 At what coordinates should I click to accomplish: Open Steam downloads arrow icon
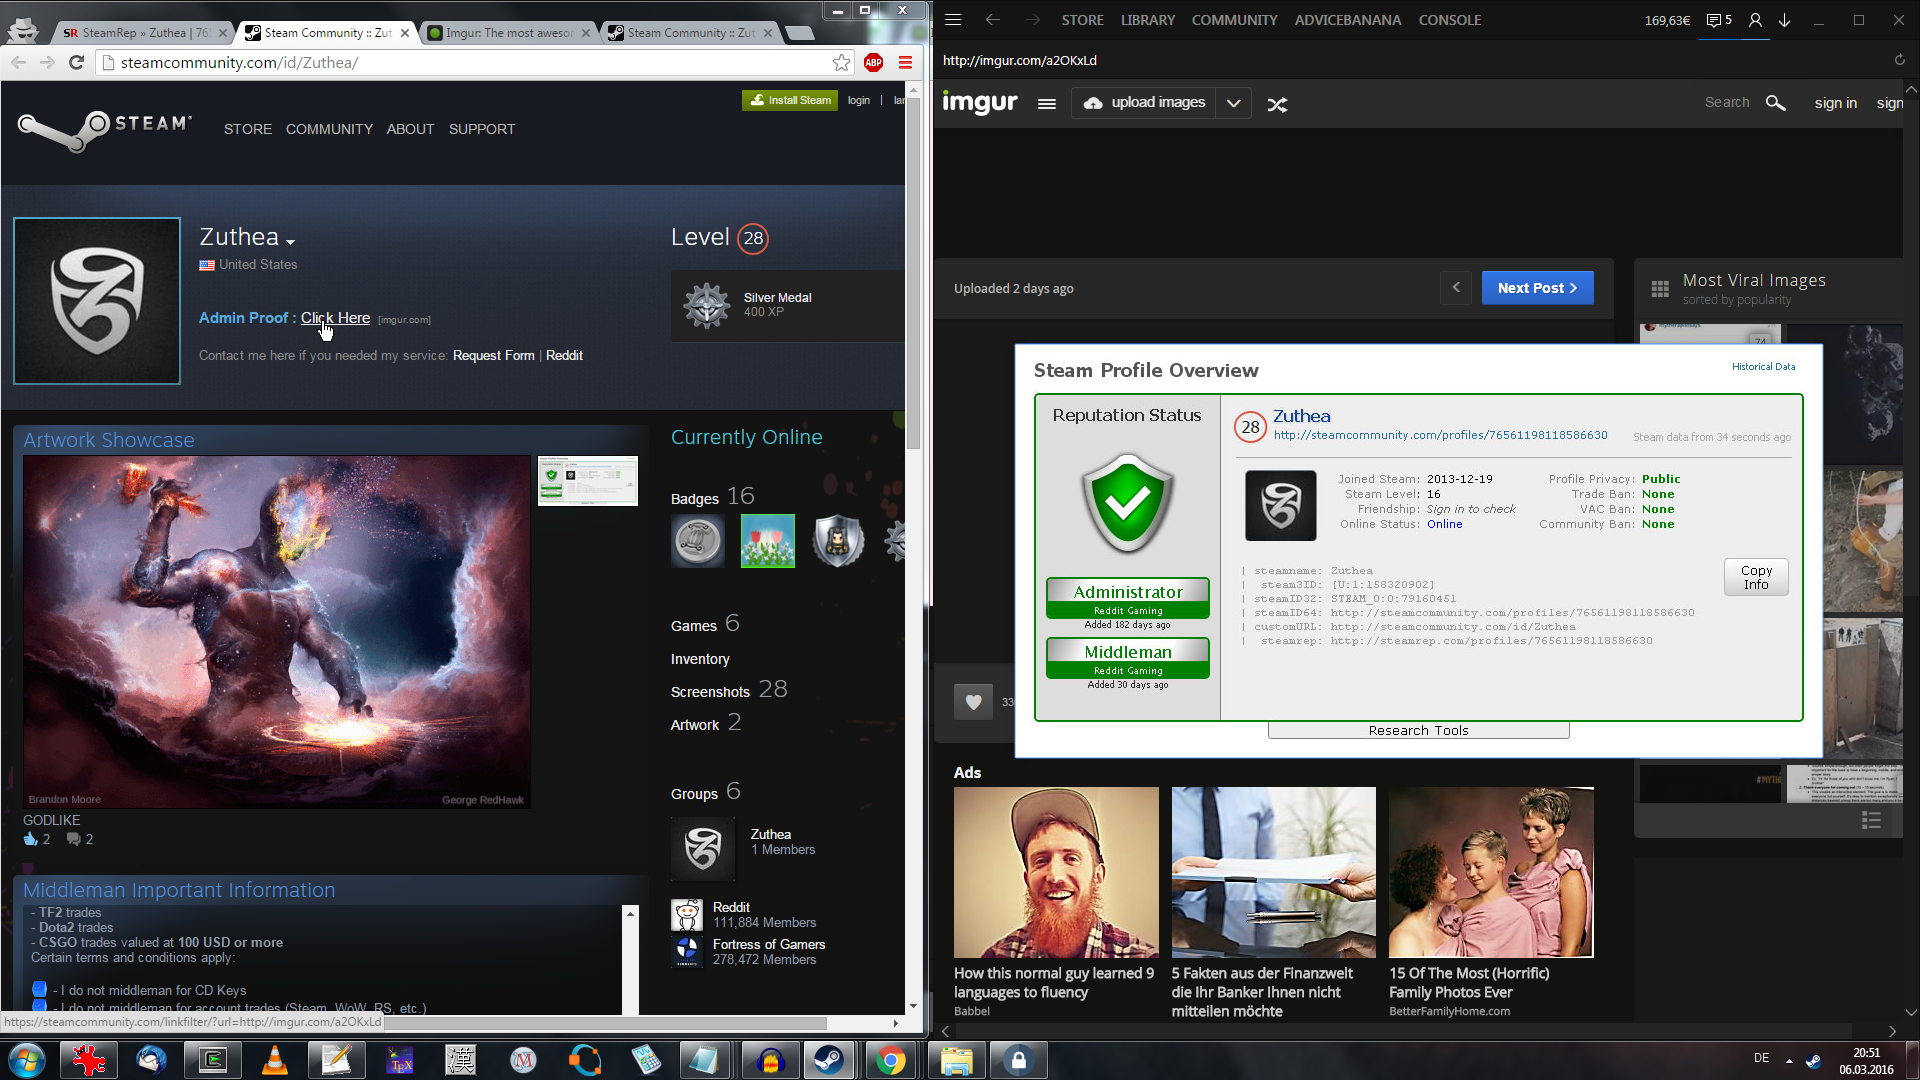pyautogui.click(x=1784, y=20)
